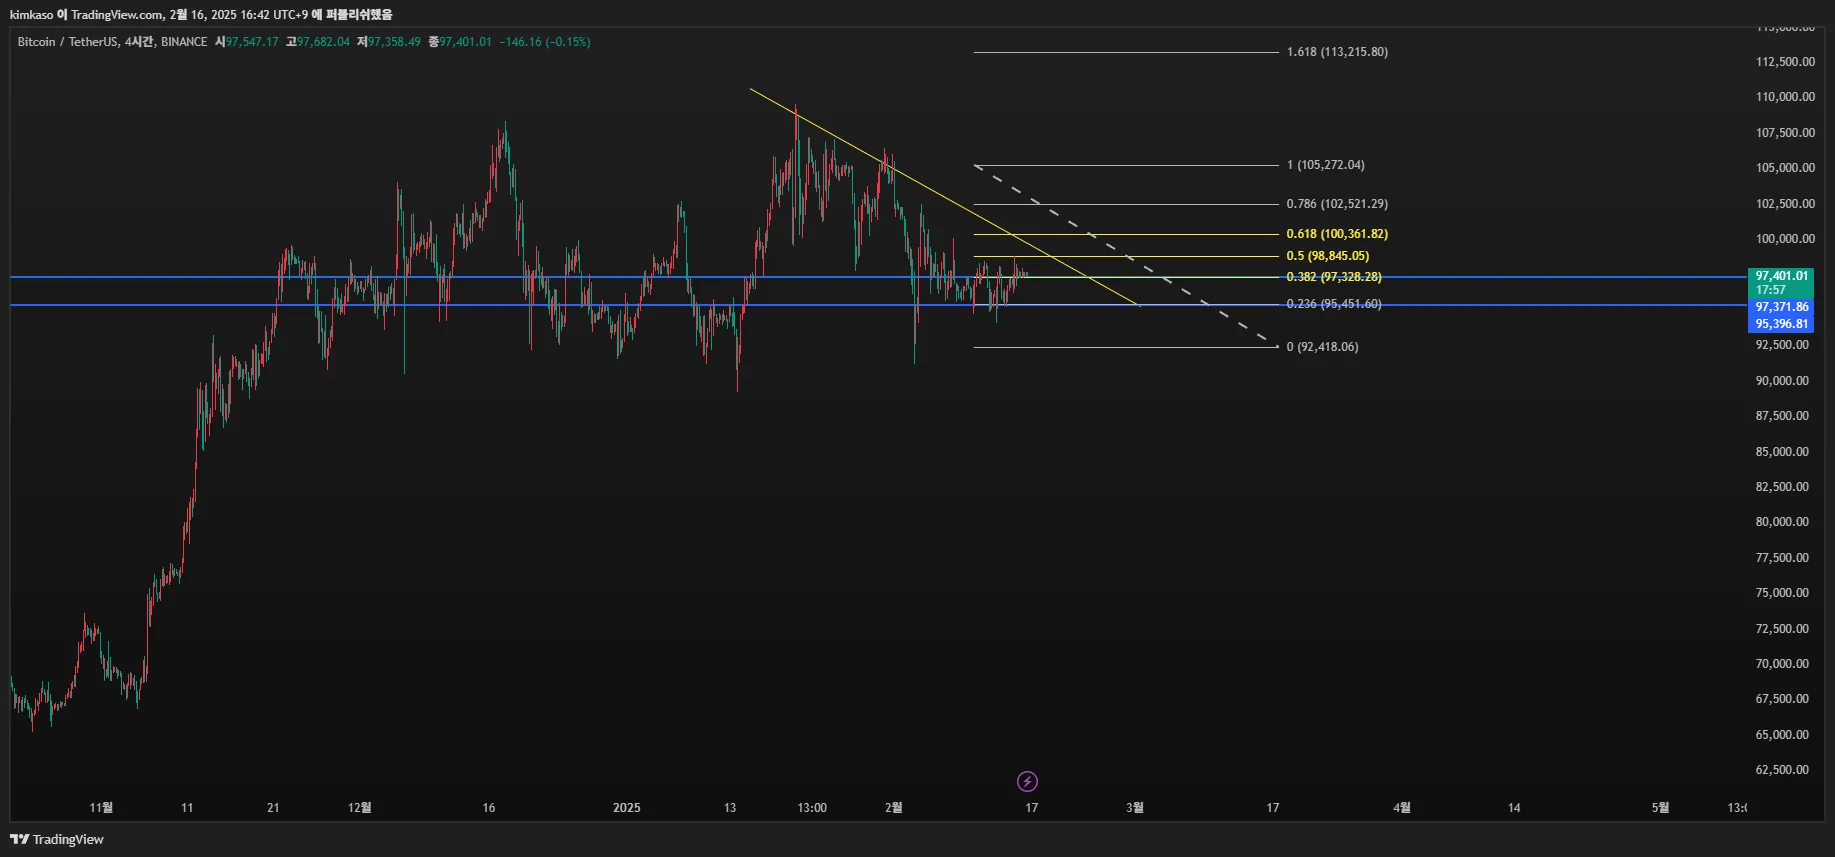The image size is (1835, 857).
Task: Click the 92,500.00 price axis label
Action: [1782, 345]
